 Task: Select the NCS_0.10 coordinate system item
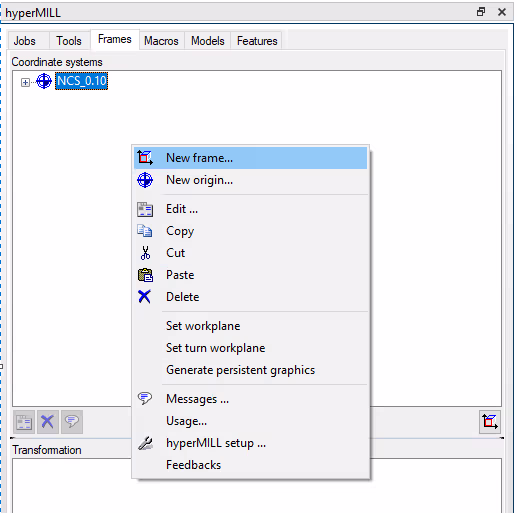(x=82, y=81)
